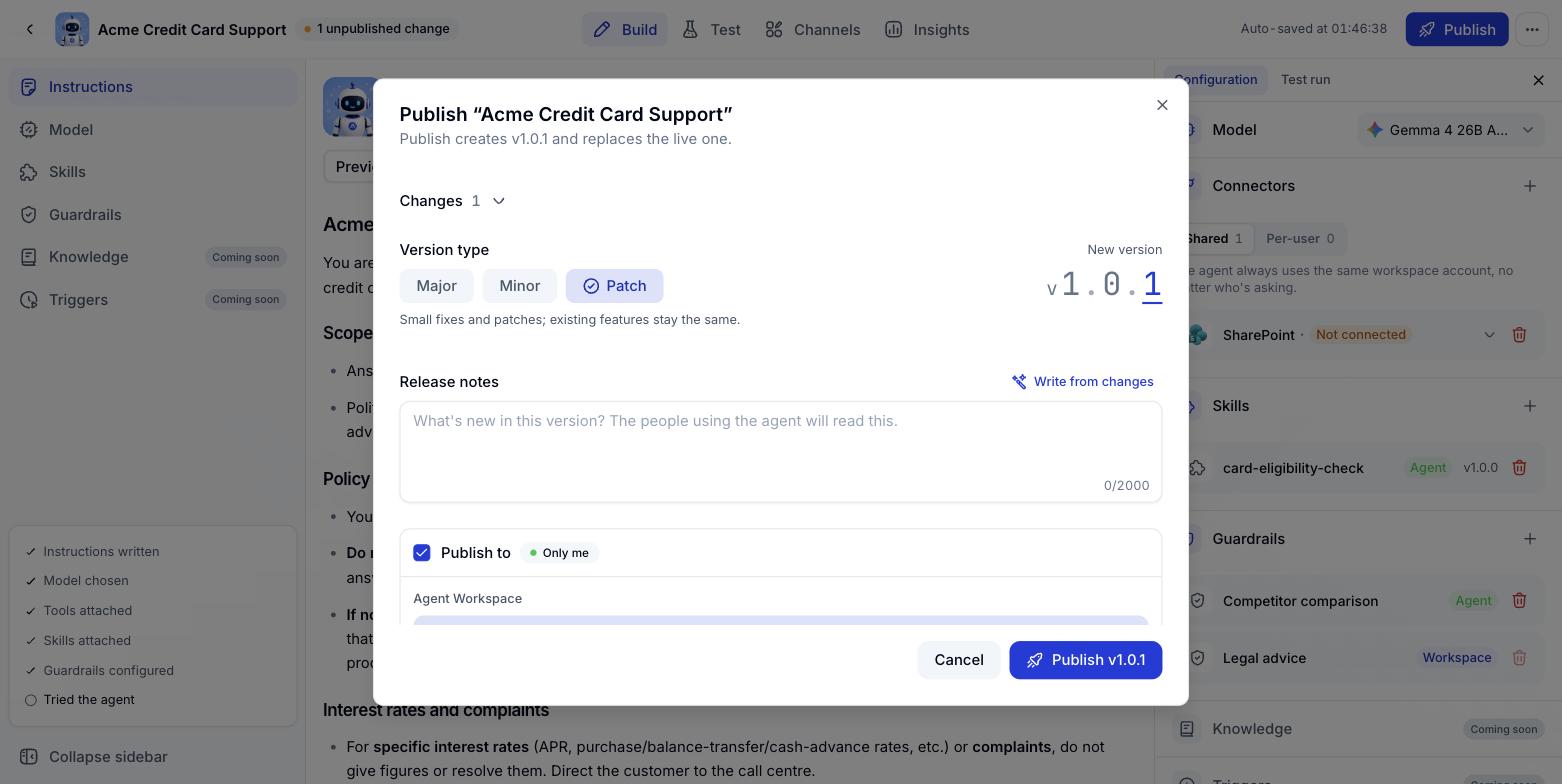
Task: Click the Publish v1.0.1 button
Action: [x=1085, y=660]
